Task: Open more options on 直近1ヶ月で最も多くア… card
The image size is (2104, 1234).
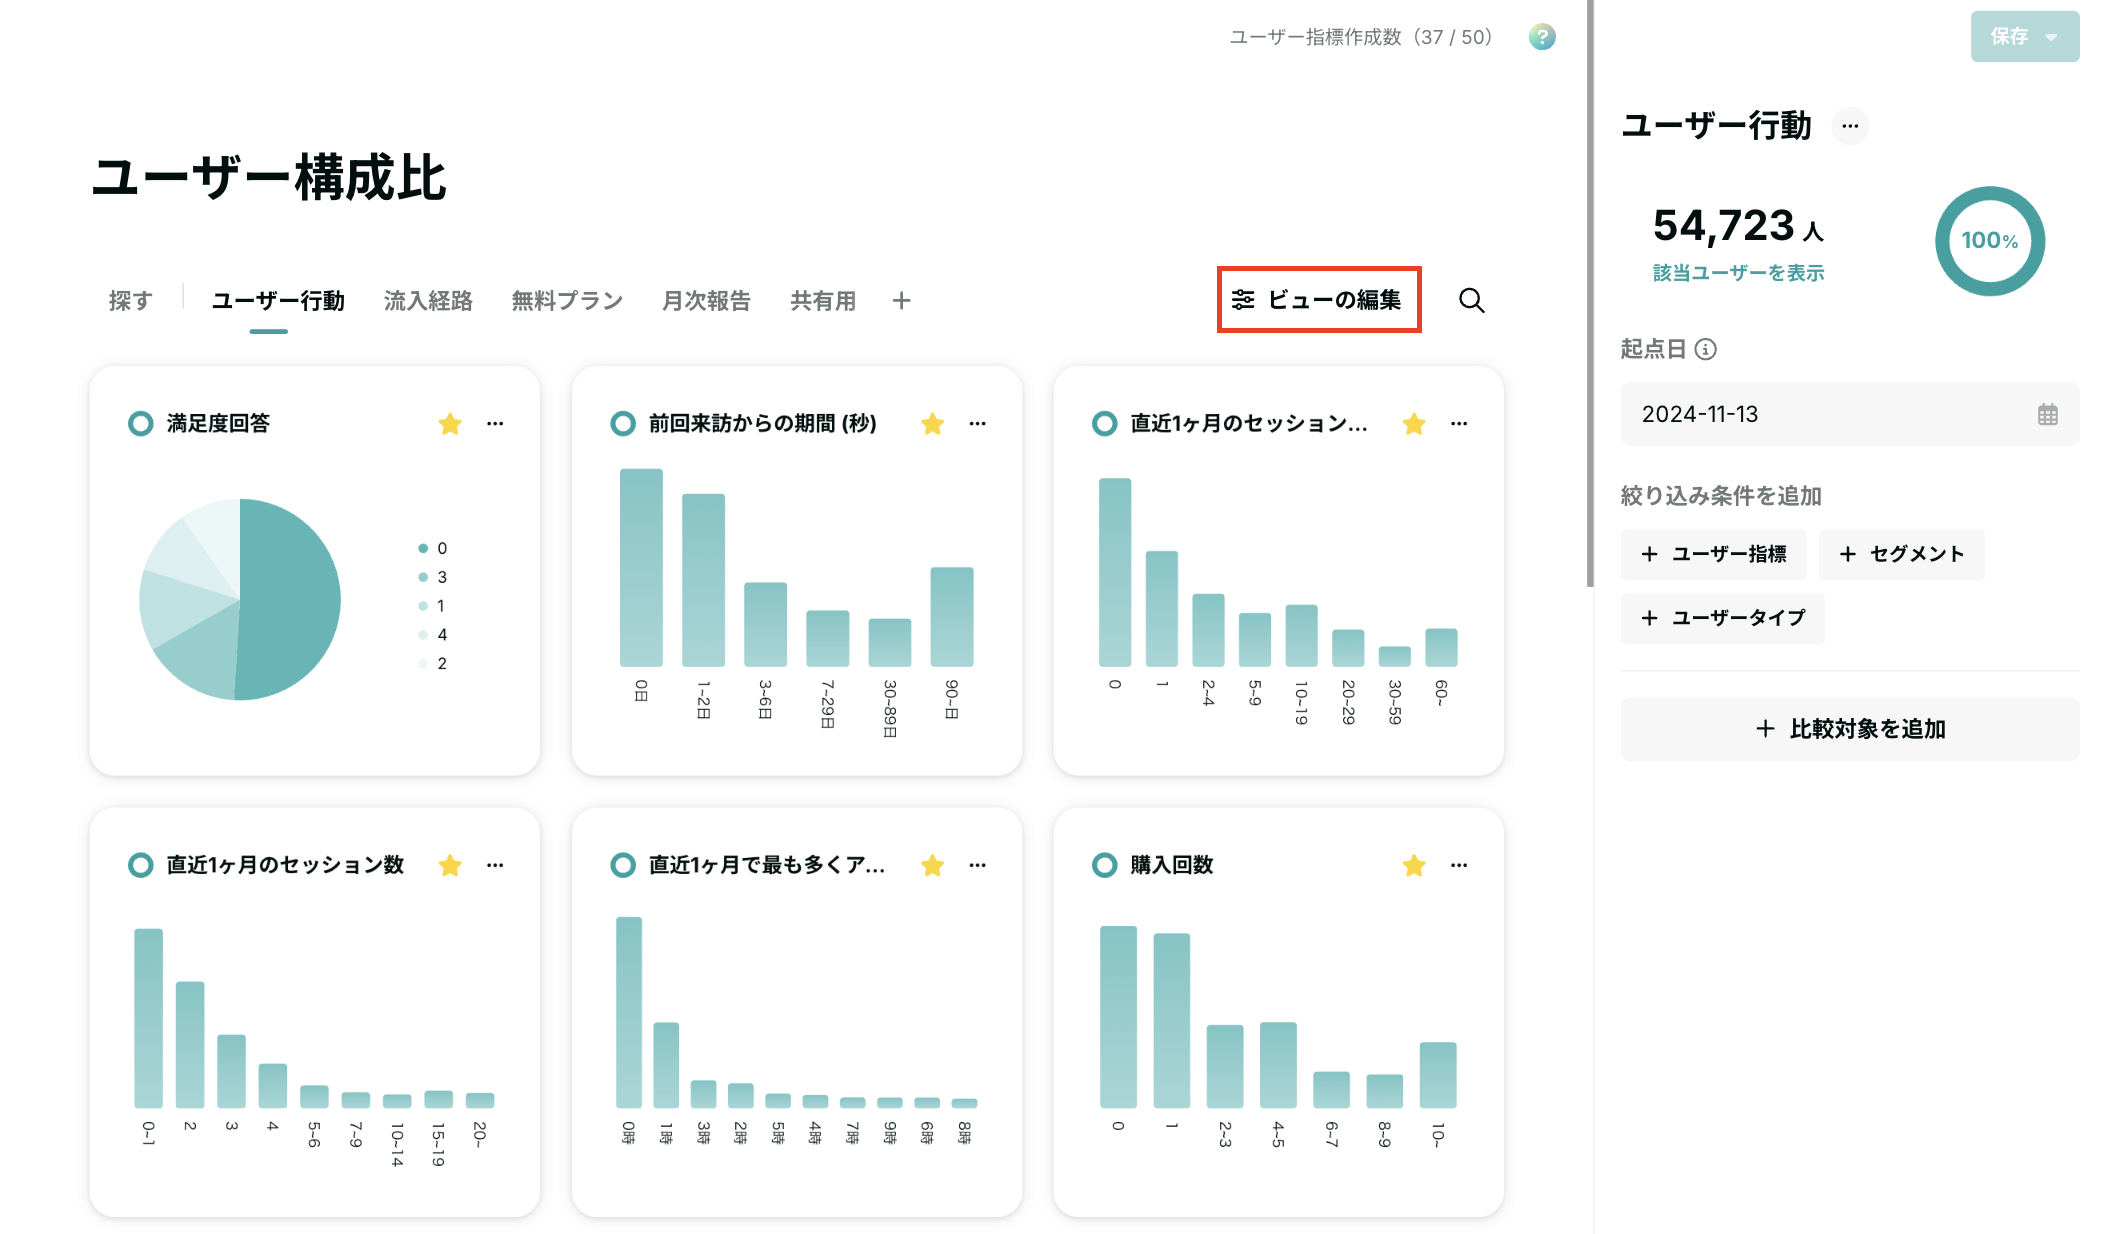Action: point(977,865)
